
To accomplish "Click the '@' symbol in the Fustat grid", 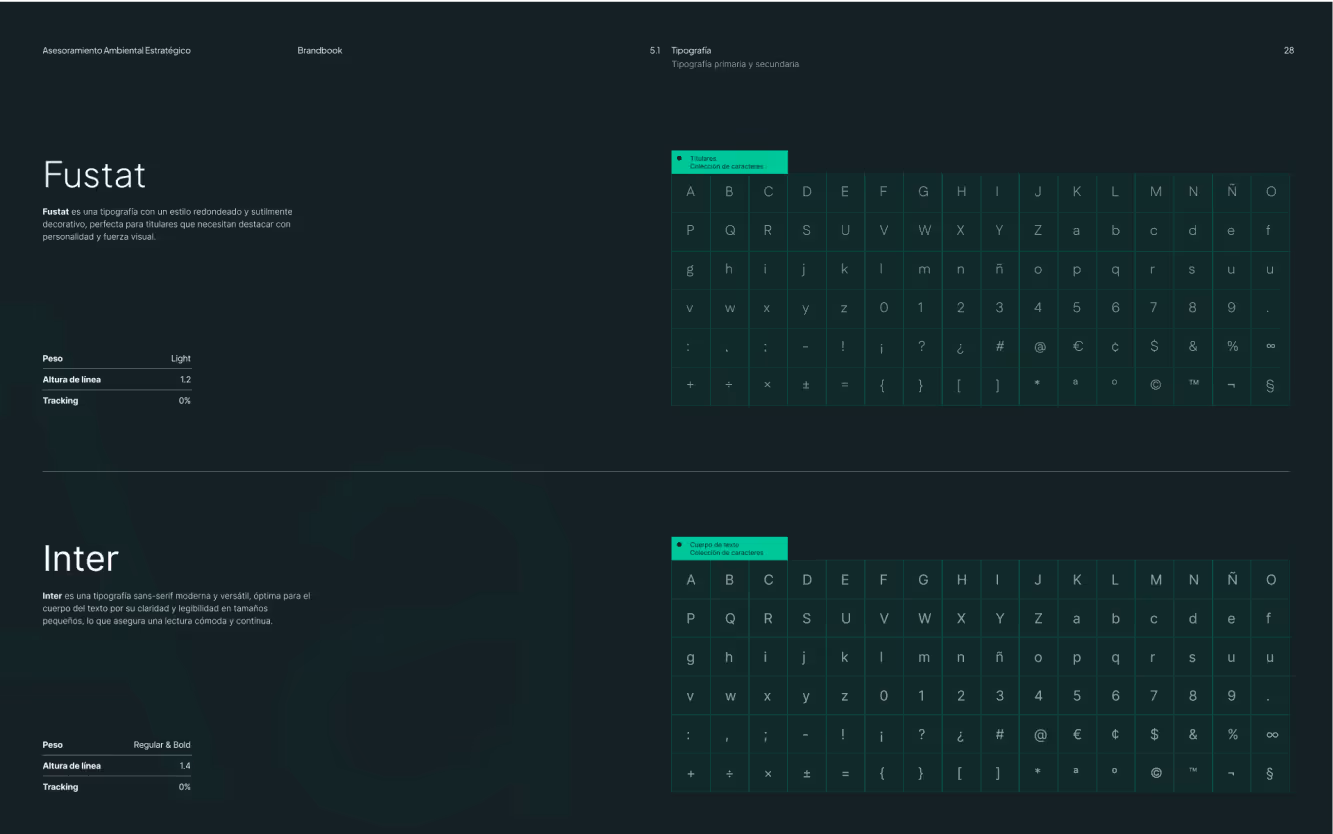I will [x=1039, y=347].
